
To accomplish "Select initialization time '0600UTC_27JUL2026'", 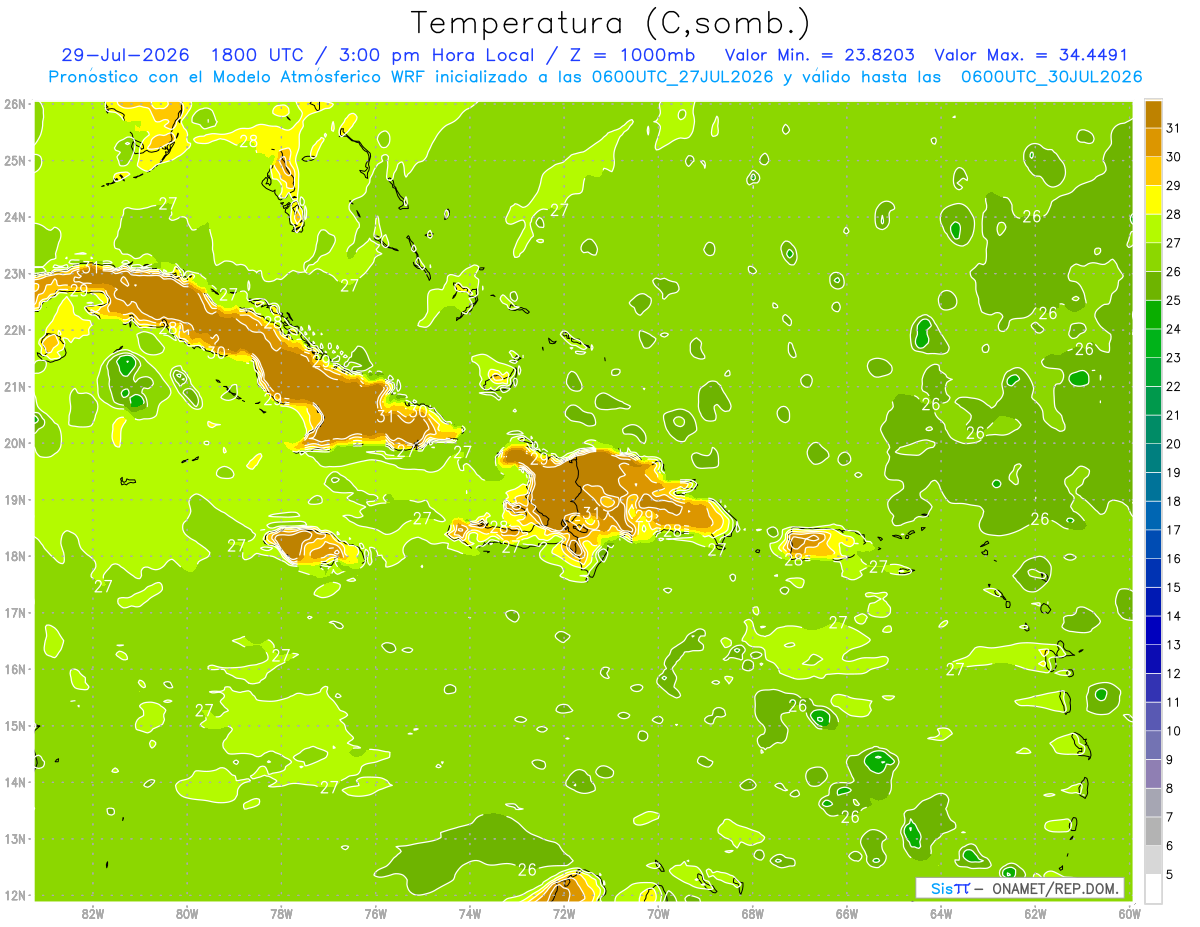I will point(682,76).
